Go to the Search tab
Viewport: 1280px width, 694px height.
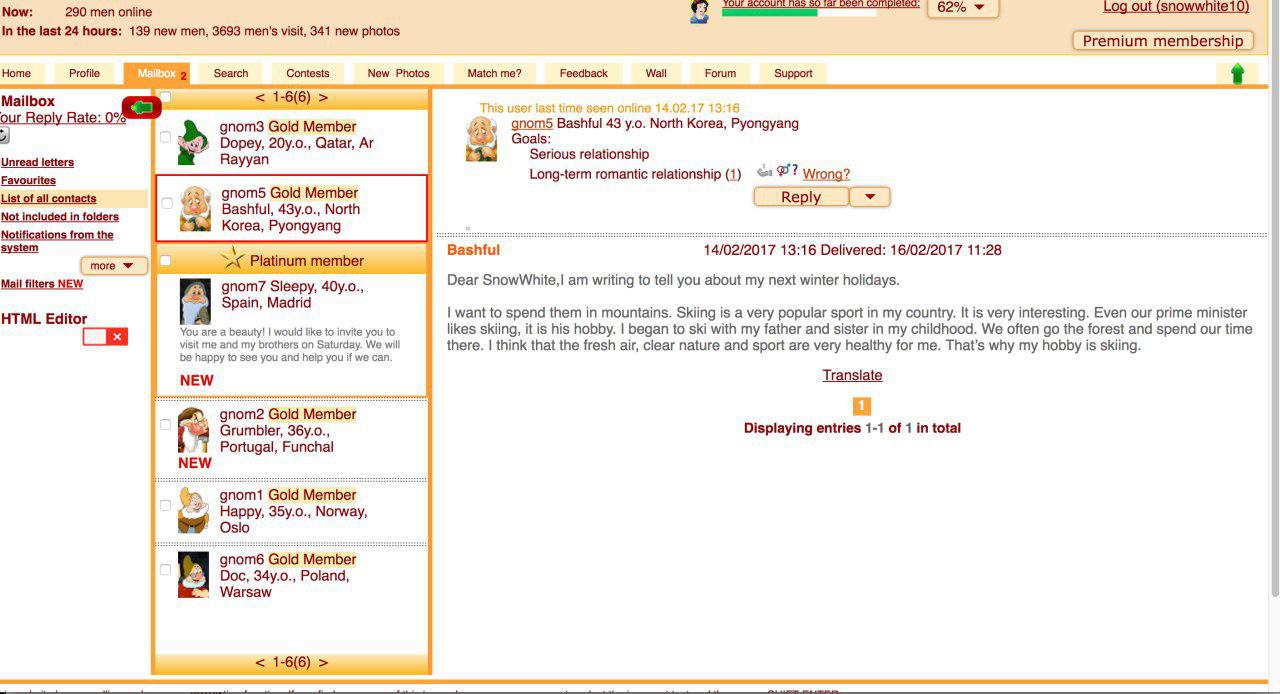pyautogui.click(x=231, y=73)
